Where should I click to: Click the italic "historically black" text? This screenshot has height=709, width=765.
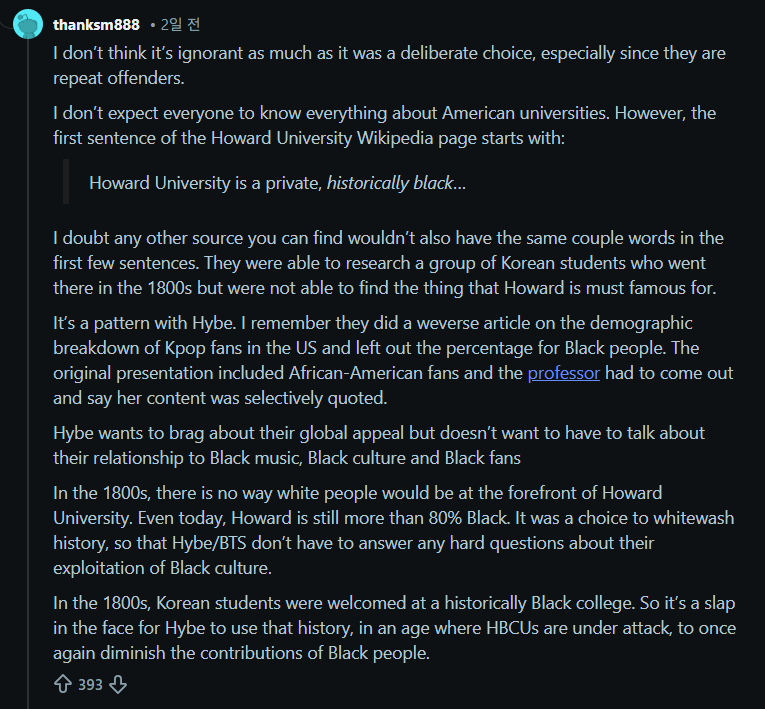coord(389,183)
